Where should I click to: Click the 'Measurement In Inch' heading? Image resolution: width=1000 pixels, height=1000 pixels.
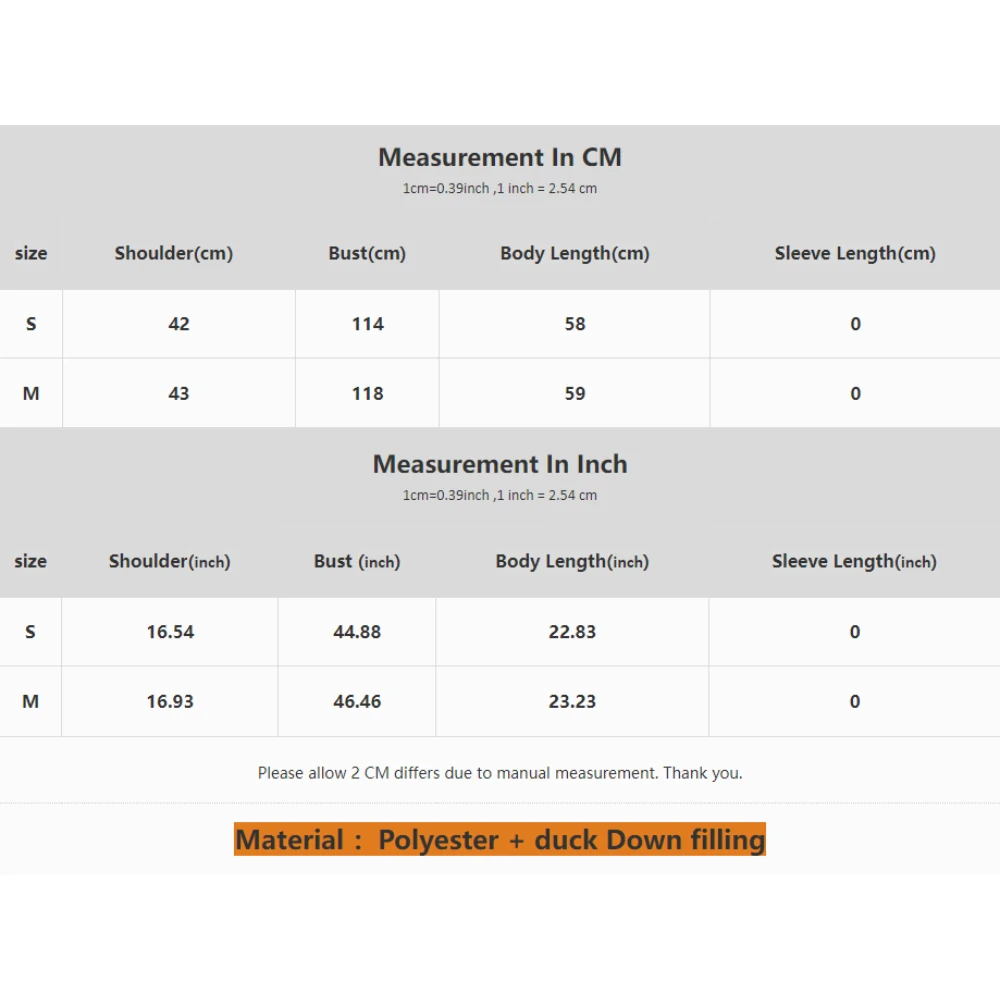coord(499,464)
